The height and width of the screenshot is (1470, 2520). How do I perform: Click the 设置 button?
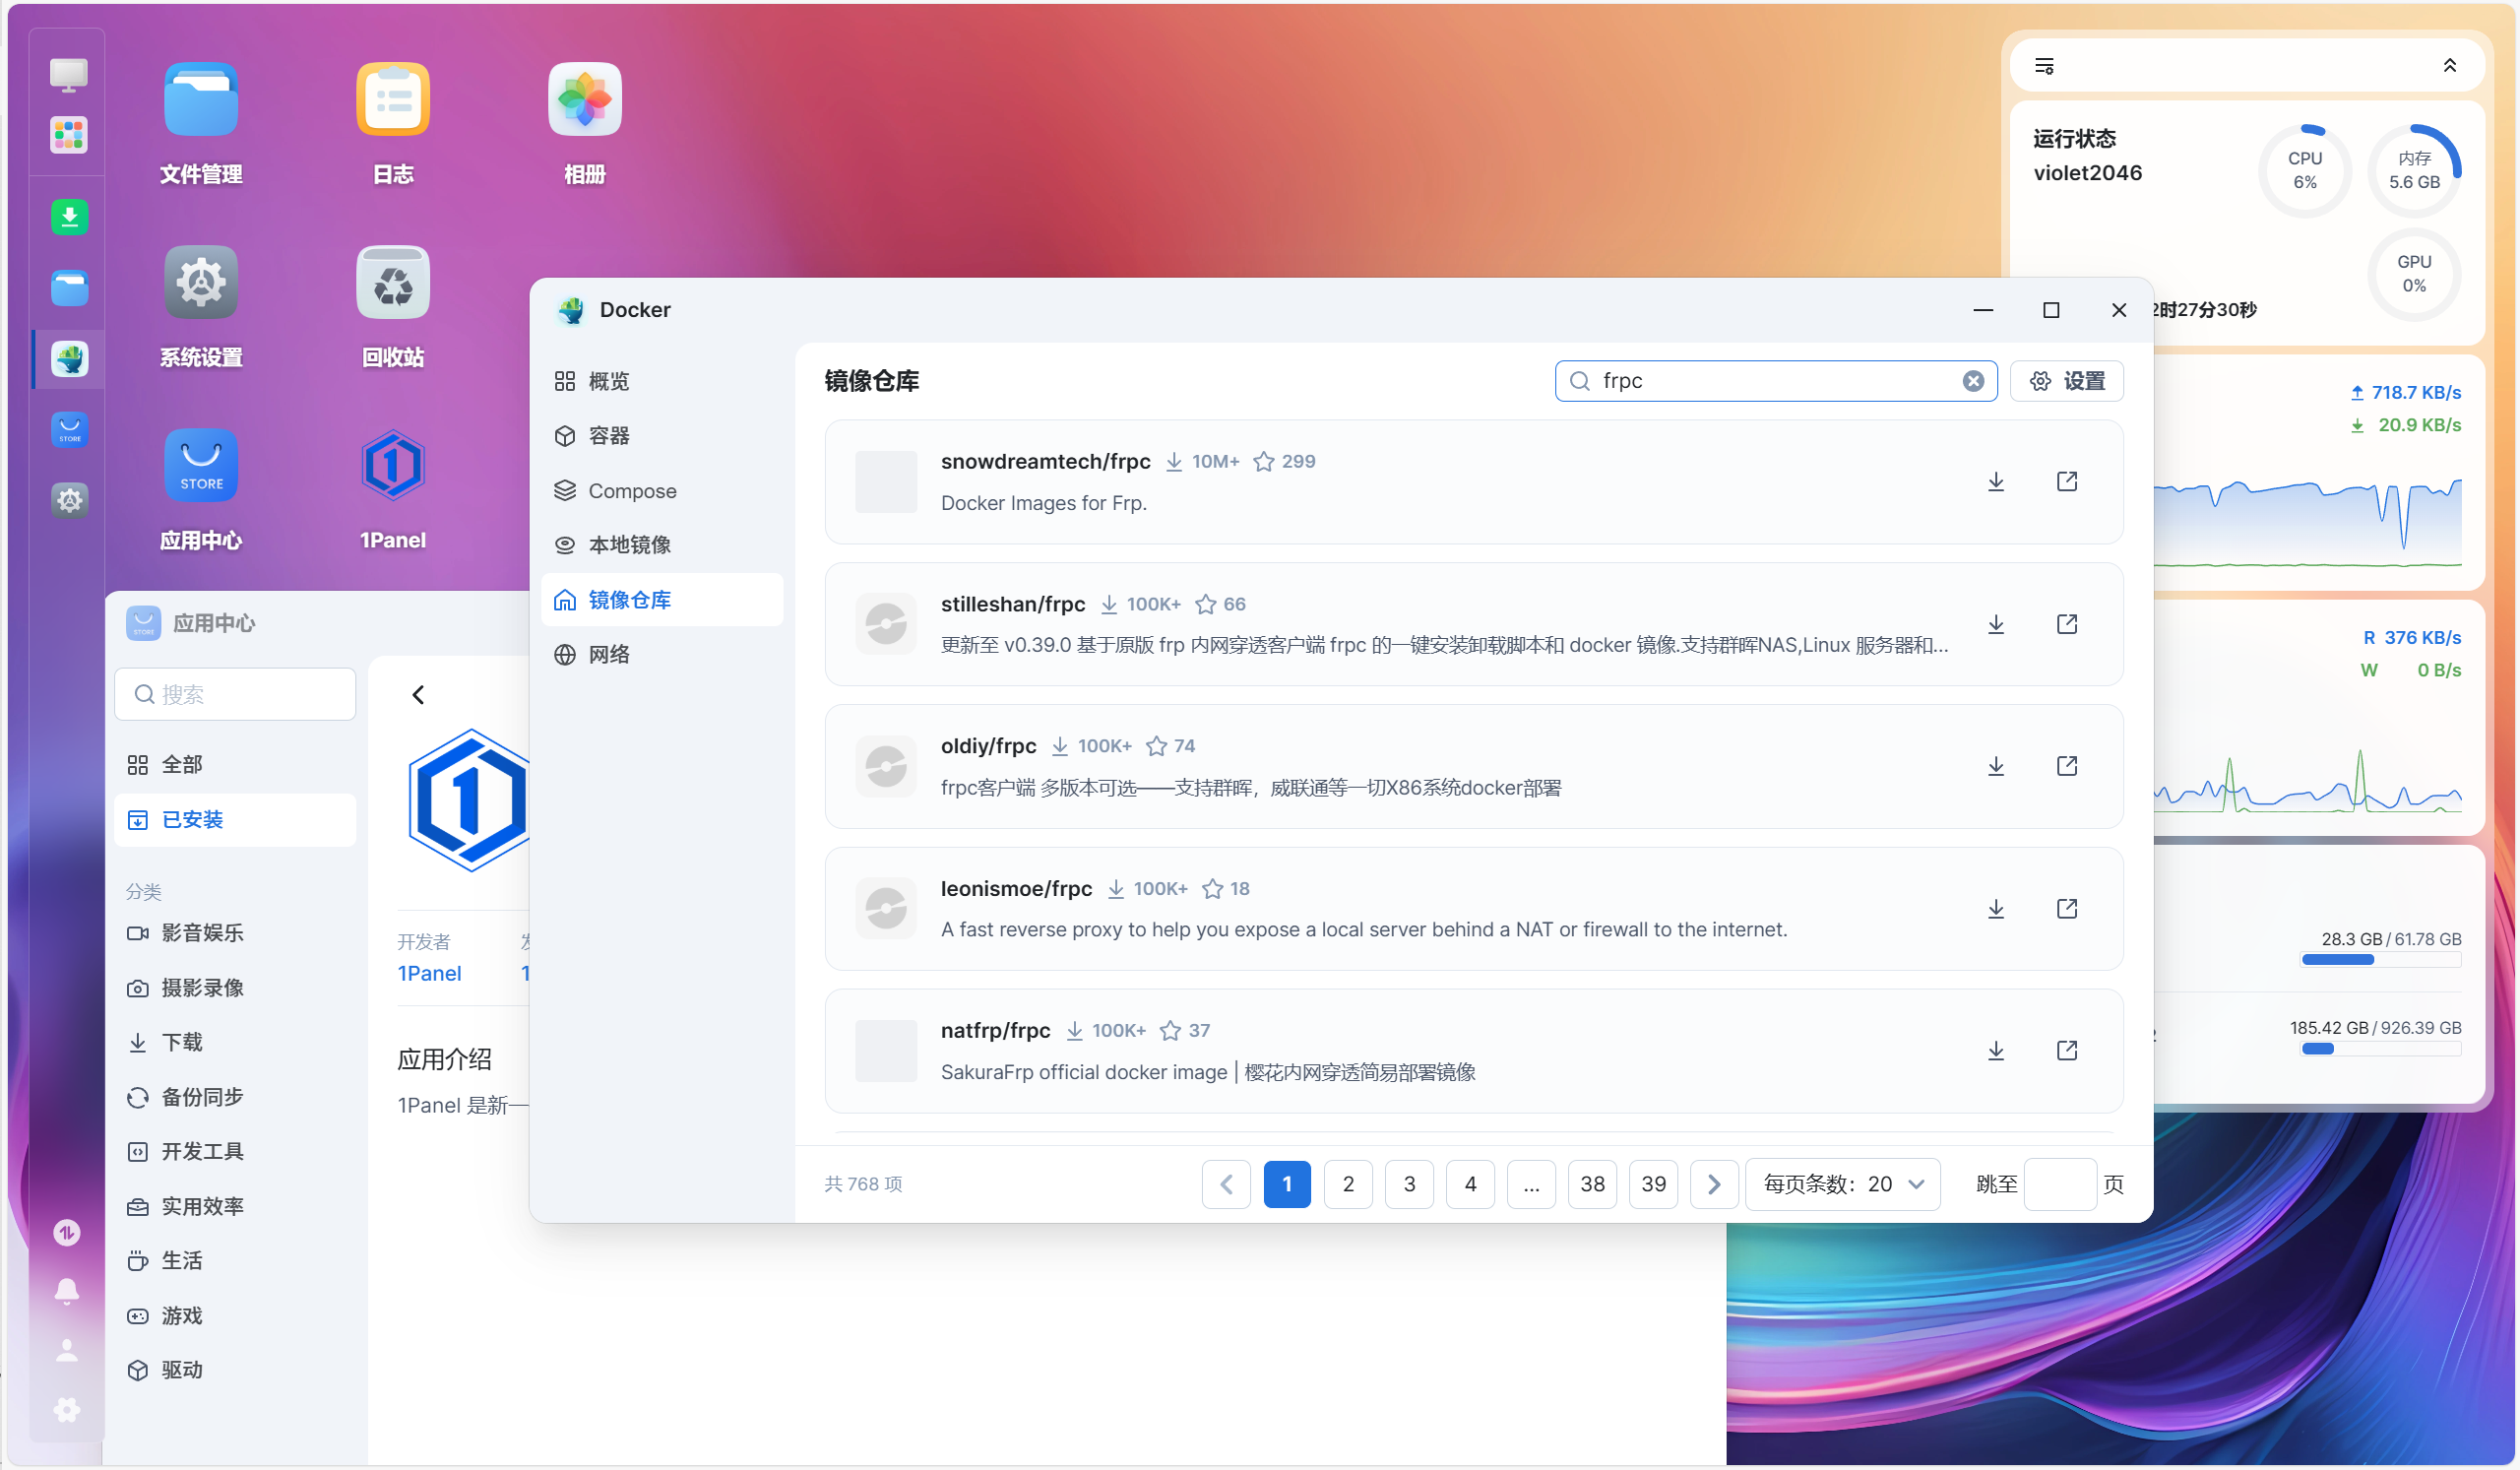click(2066, 381)
